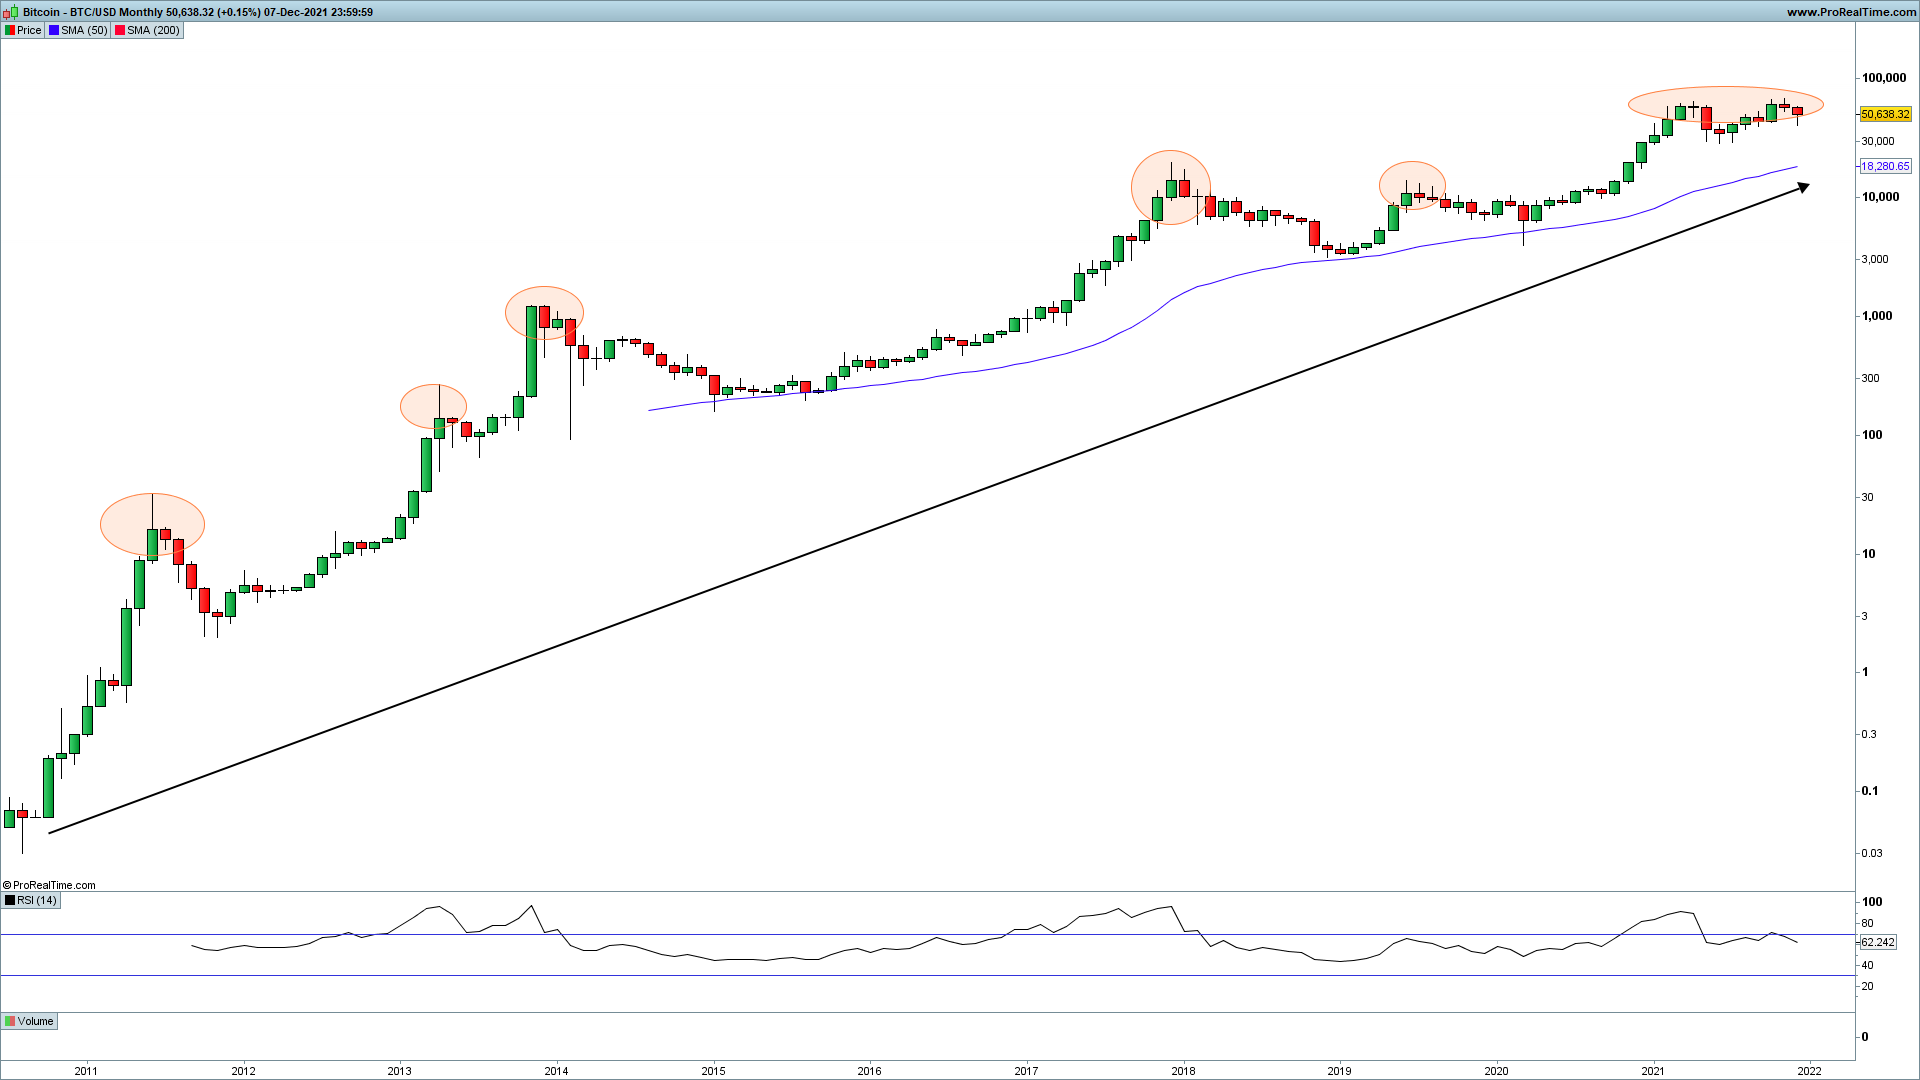This screenshot has width=1920, height=1080.
Task: Click the ProRealTime.com copyright text
Action: [x=50, y=885]
